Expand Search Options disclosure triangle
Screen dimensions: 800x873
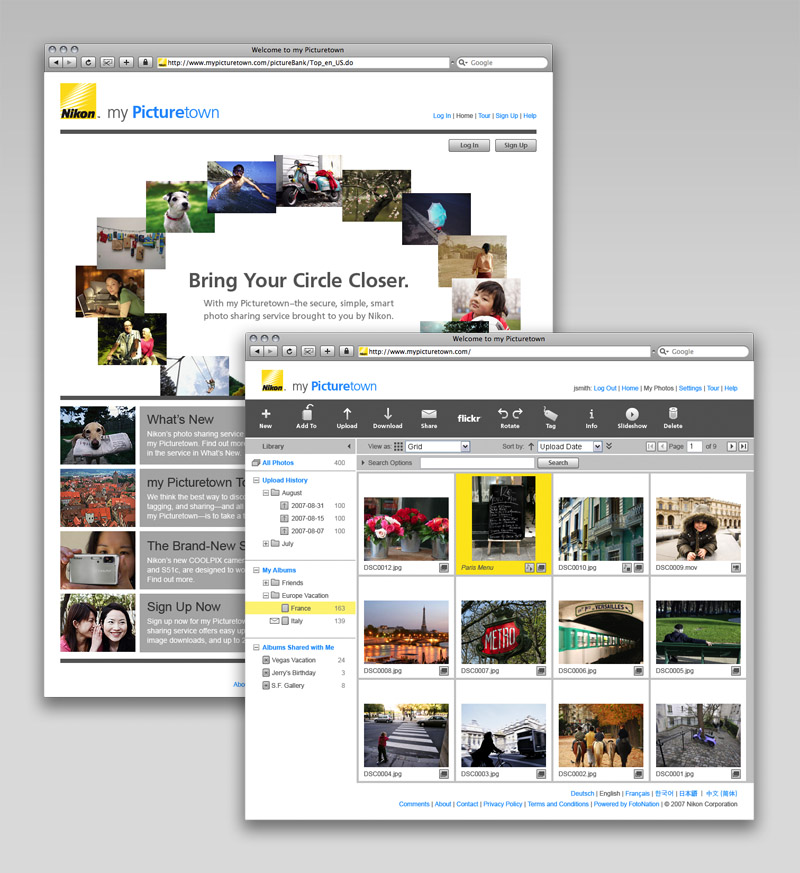(x=363, y=463)
